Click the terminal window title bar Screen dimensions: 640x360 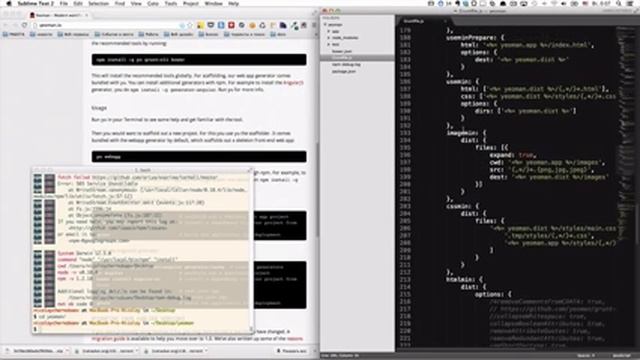[143, 170]
